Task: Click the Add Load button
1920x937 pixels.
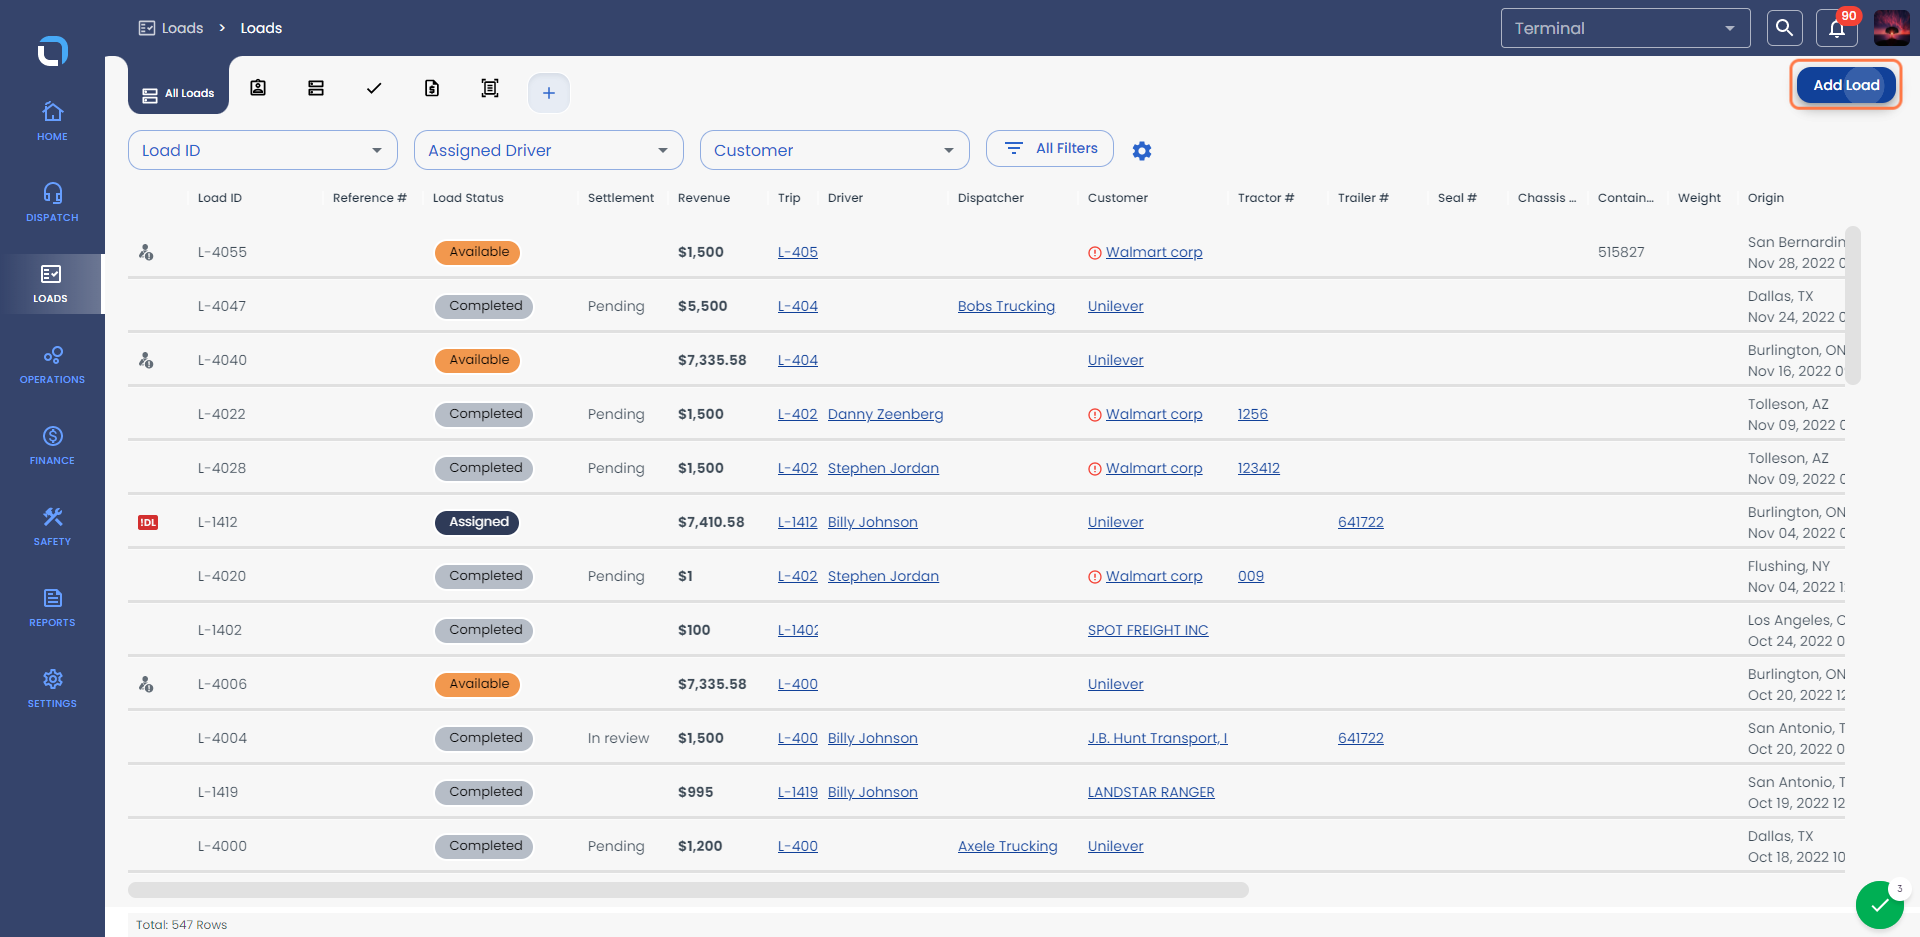Action: [x=1846, y=85]
